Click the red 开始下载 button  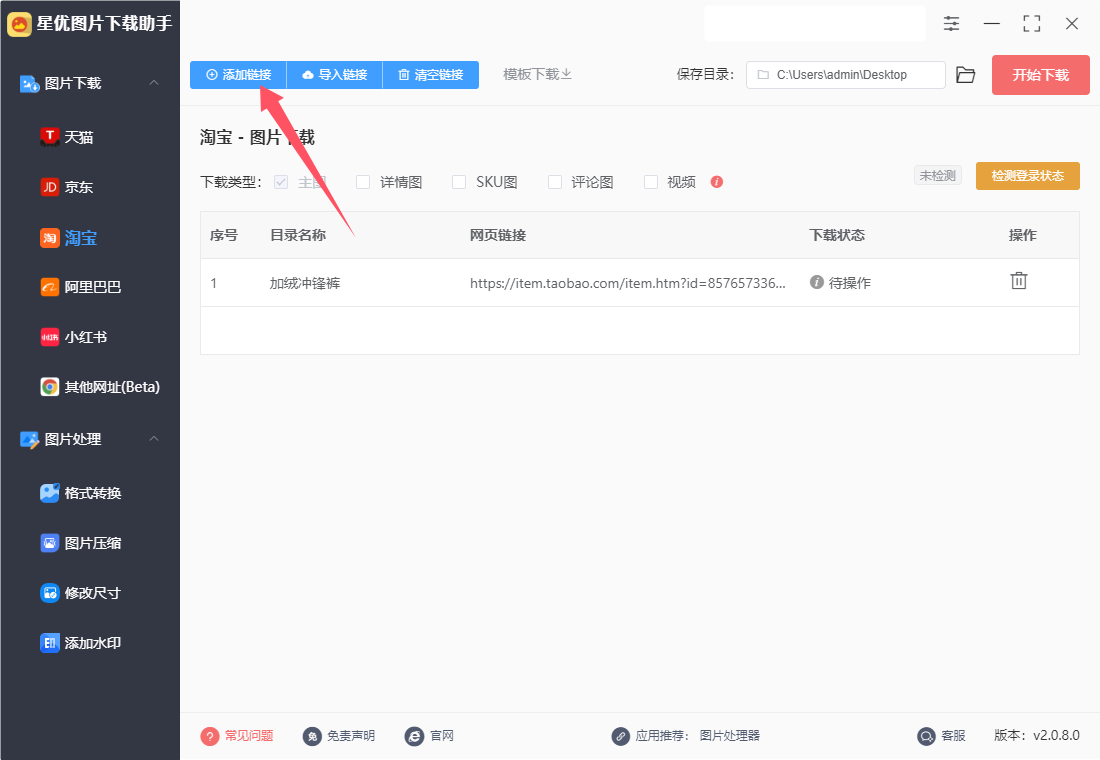[1040, 75]
